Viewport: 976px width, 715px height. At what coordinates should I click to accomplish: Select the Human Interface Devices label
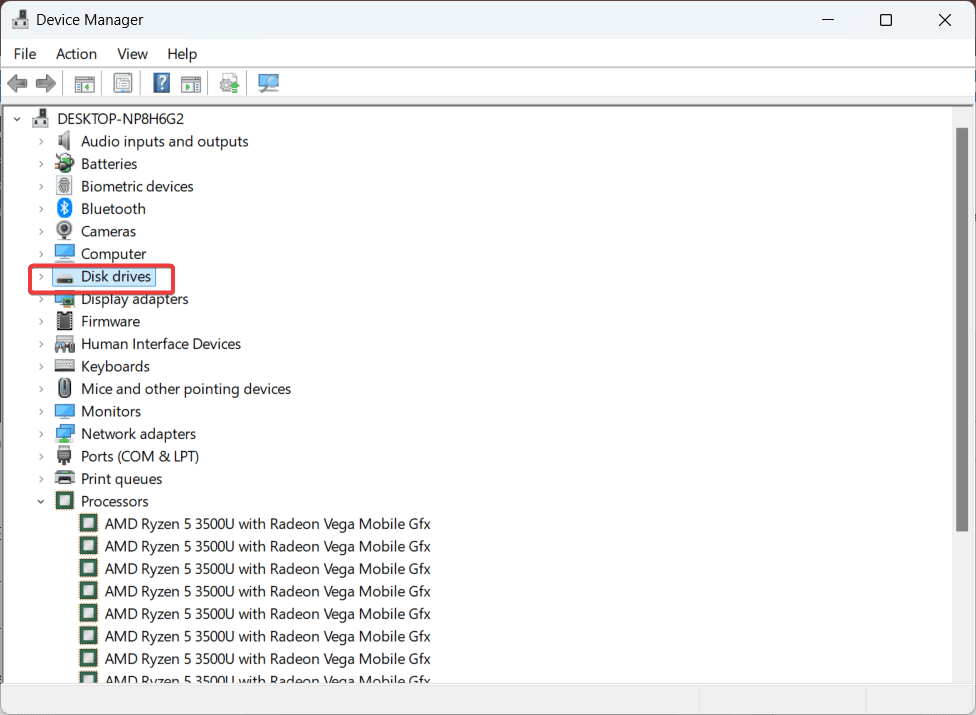161,344
